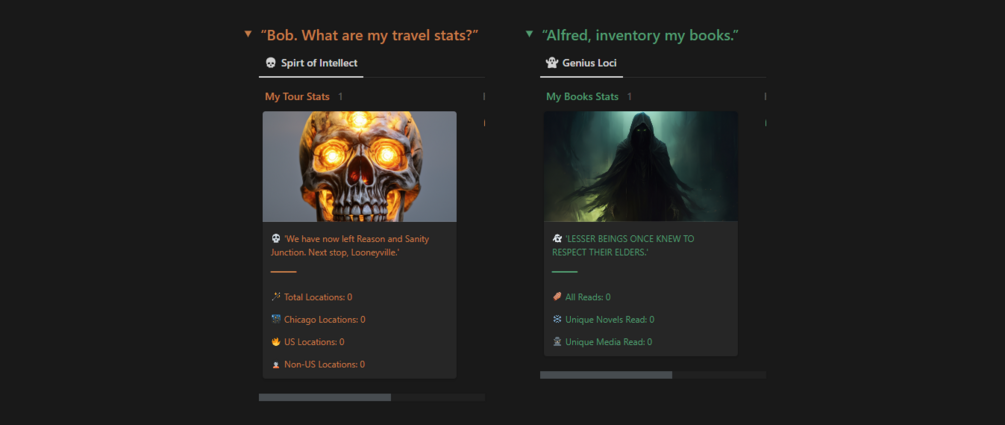Collapse the "Alfred, inventory my books." toggle
Screen dimensions: 1005x425
tap(529, 34)
